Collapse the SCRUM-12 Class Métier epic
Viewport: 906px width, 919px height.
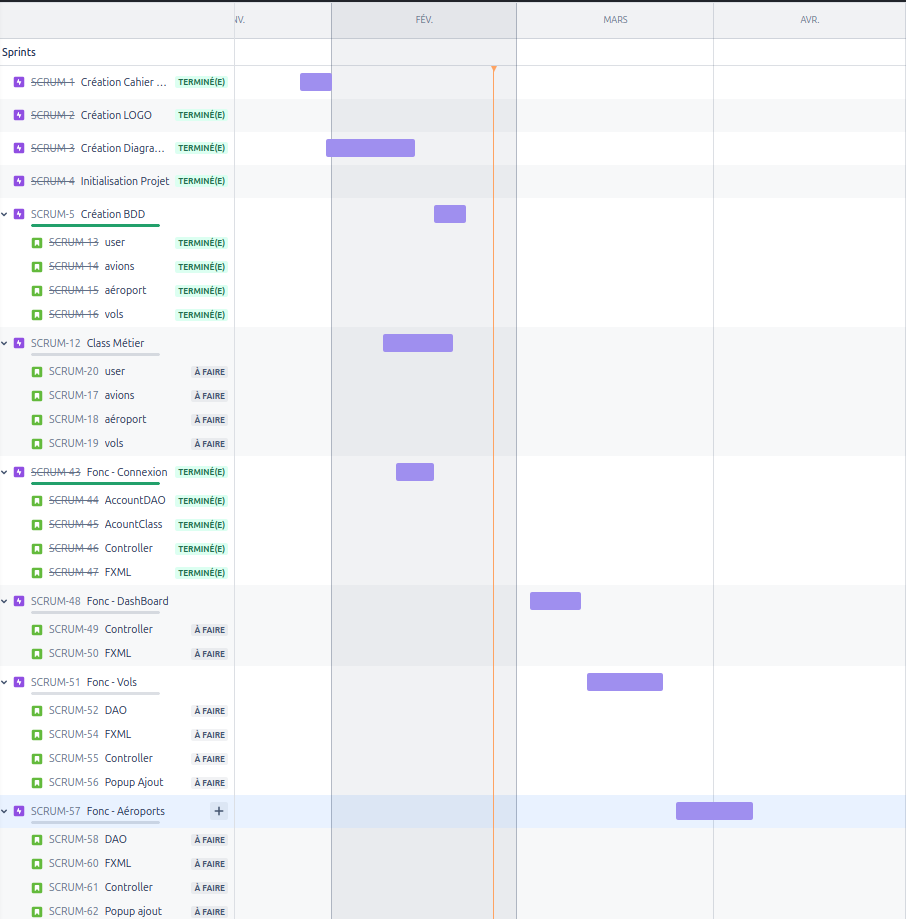[x=5, y=343]
